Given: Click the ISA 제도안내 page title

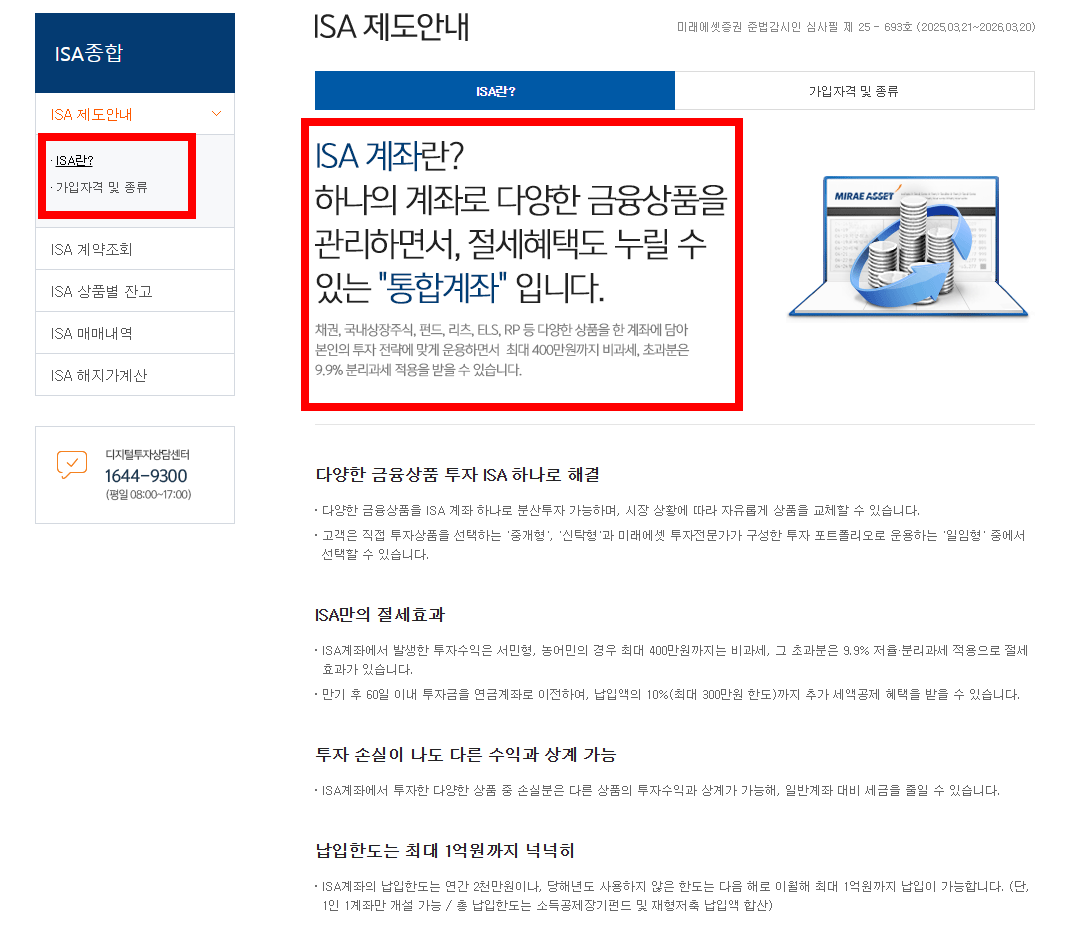Looking at the screenshot, I should click(x=391, y=28).
